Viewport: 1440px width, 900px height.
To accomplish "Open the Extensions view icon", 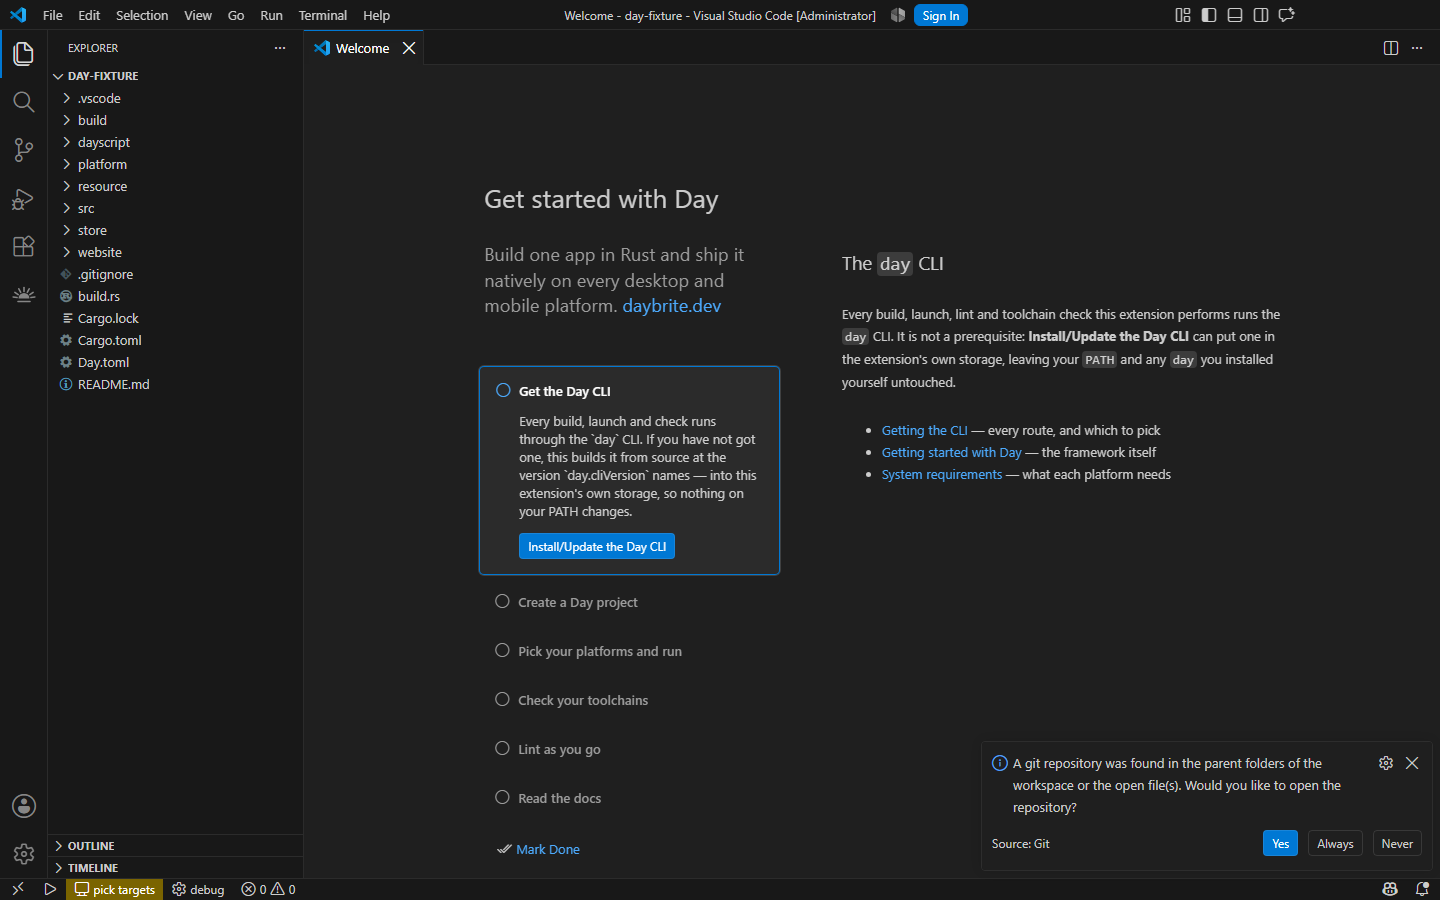I will 23,246.
